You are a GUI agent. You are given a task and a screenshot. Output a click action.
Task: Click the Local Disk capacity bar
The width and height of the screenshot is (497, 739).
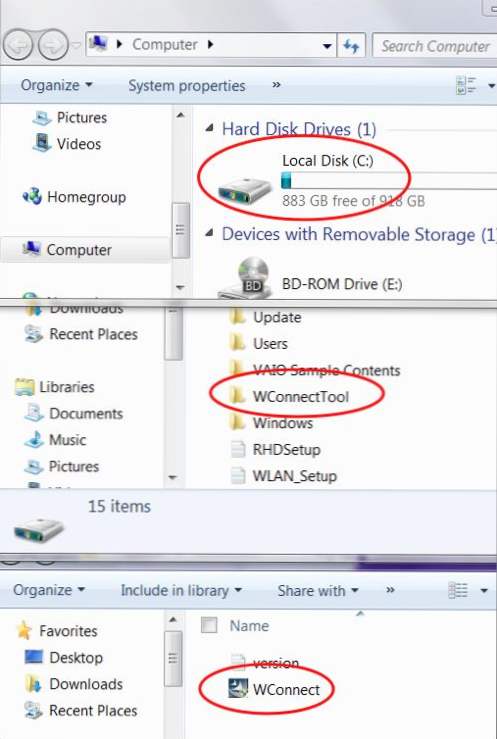click(389, 181)
